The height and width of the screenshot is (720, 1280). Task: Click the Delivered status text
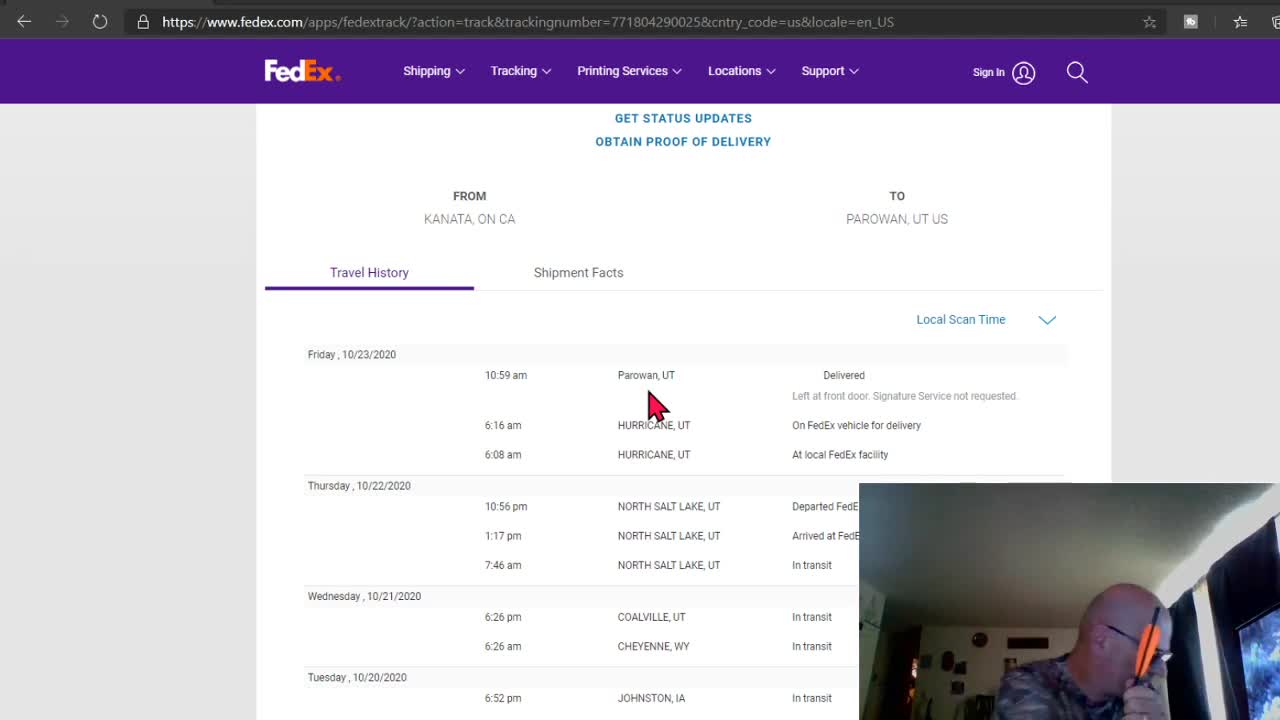844,375
